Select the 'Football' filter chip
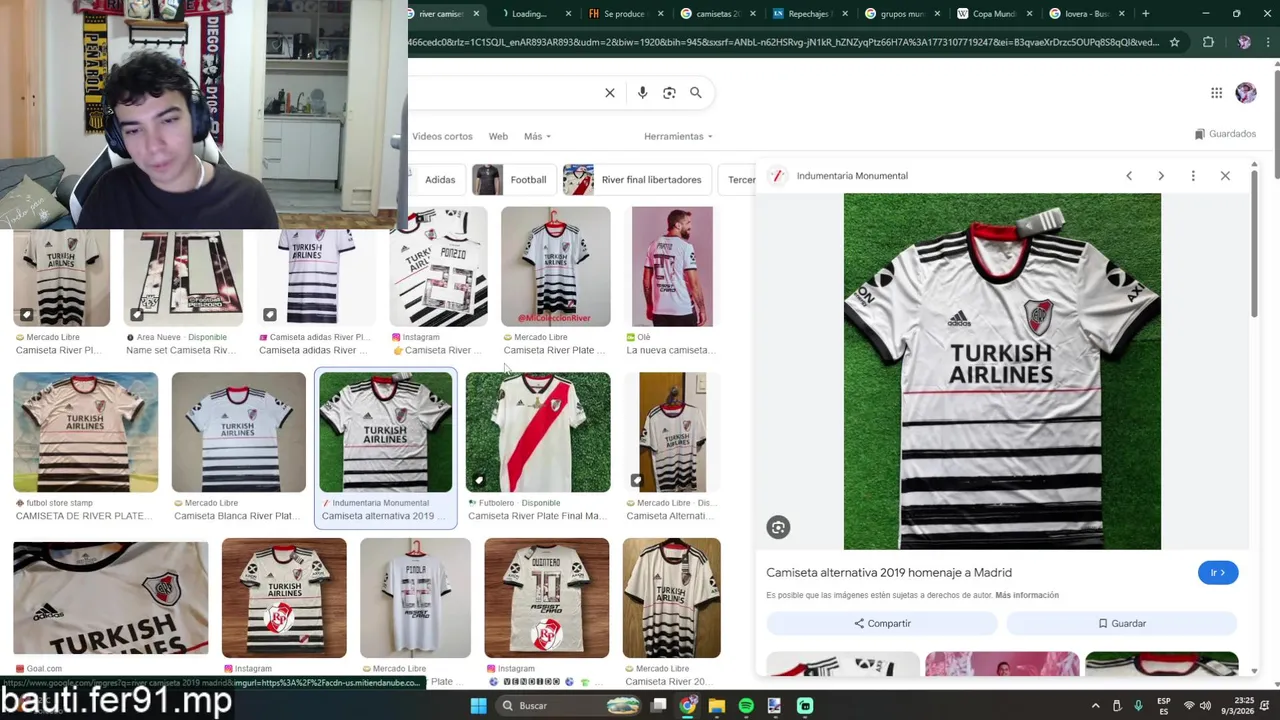Image resolution: width=1280 pixels, height=720 pixels. (x=514, y=180)
